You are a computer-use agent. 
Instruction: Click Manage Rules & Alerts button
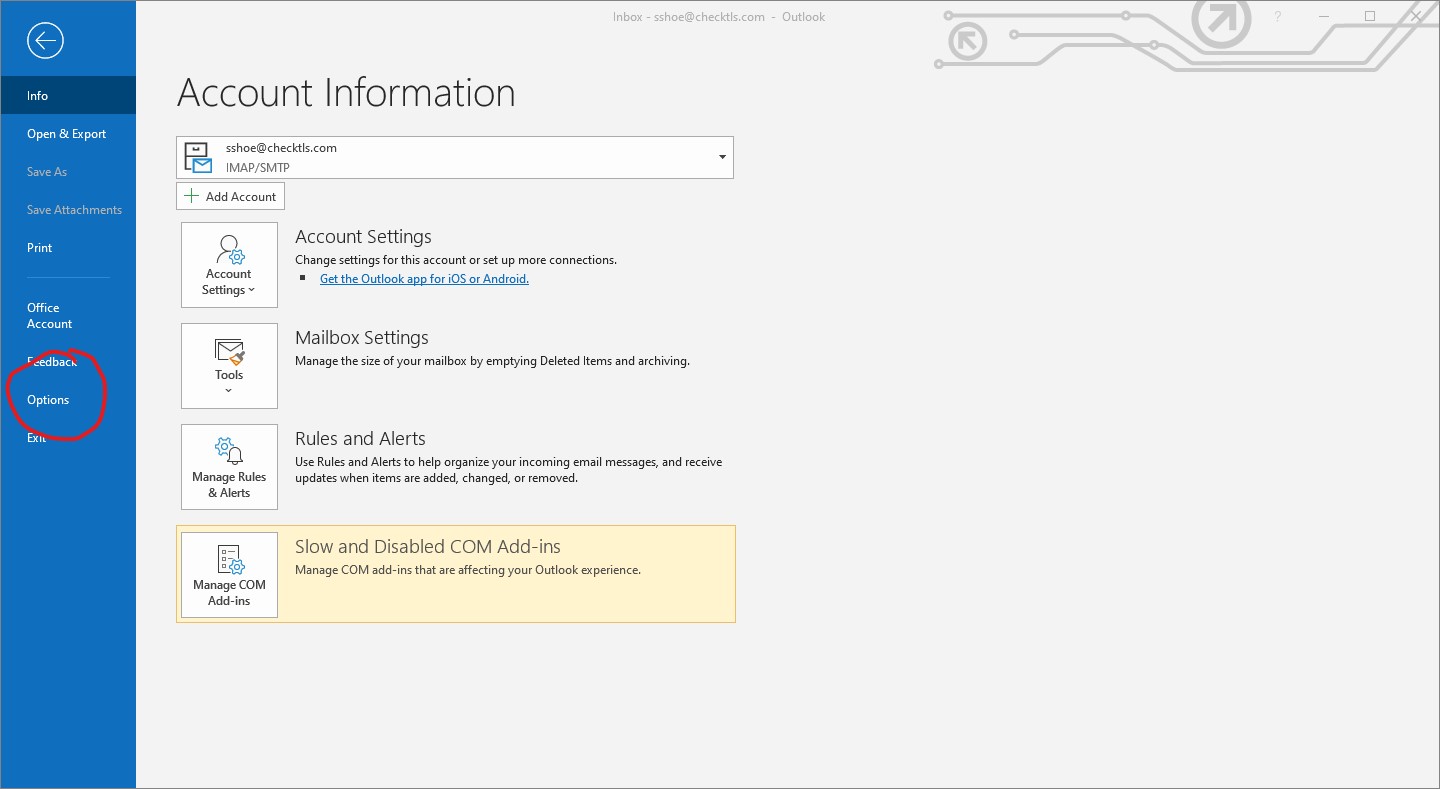point(229,466)
